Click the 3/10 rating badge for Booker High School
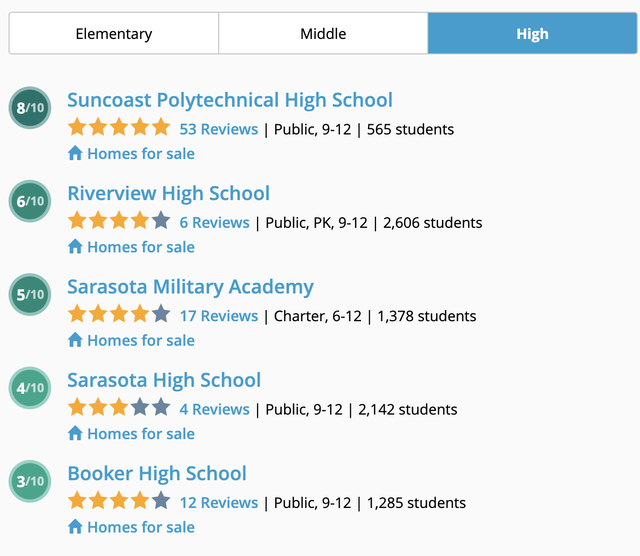640x556 pixels. coord(30,481)
